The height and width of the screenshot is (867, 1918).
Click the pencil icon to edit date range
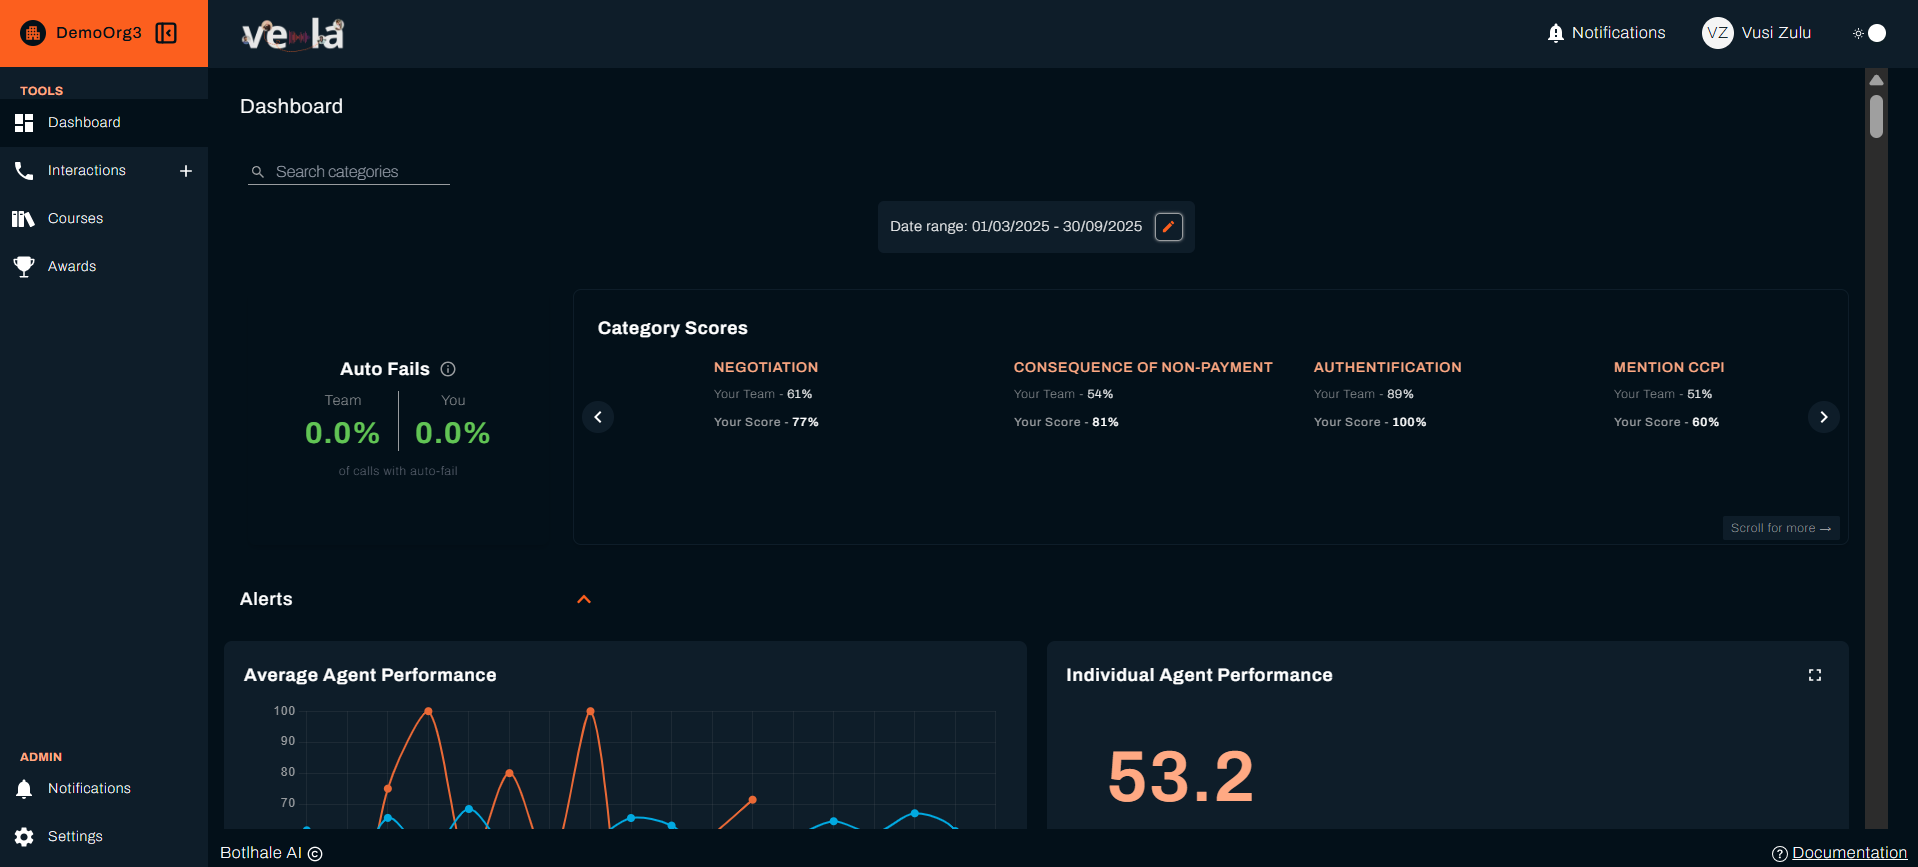tap(1168, 227)
